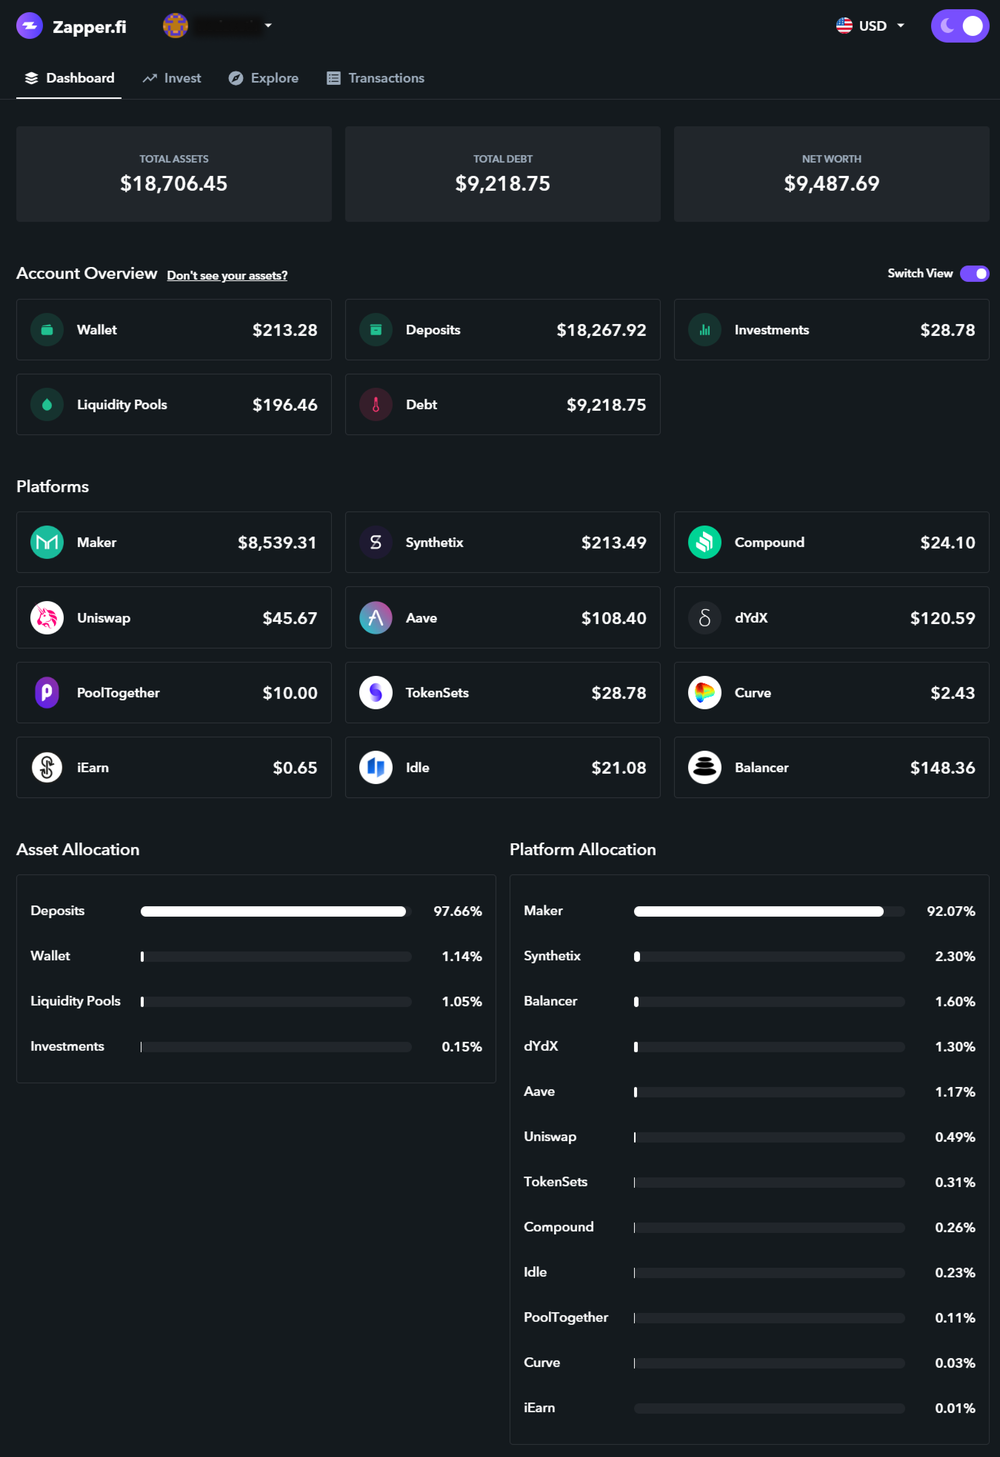
Task: Click the Maker platform logo
Action: coord(47,542)
